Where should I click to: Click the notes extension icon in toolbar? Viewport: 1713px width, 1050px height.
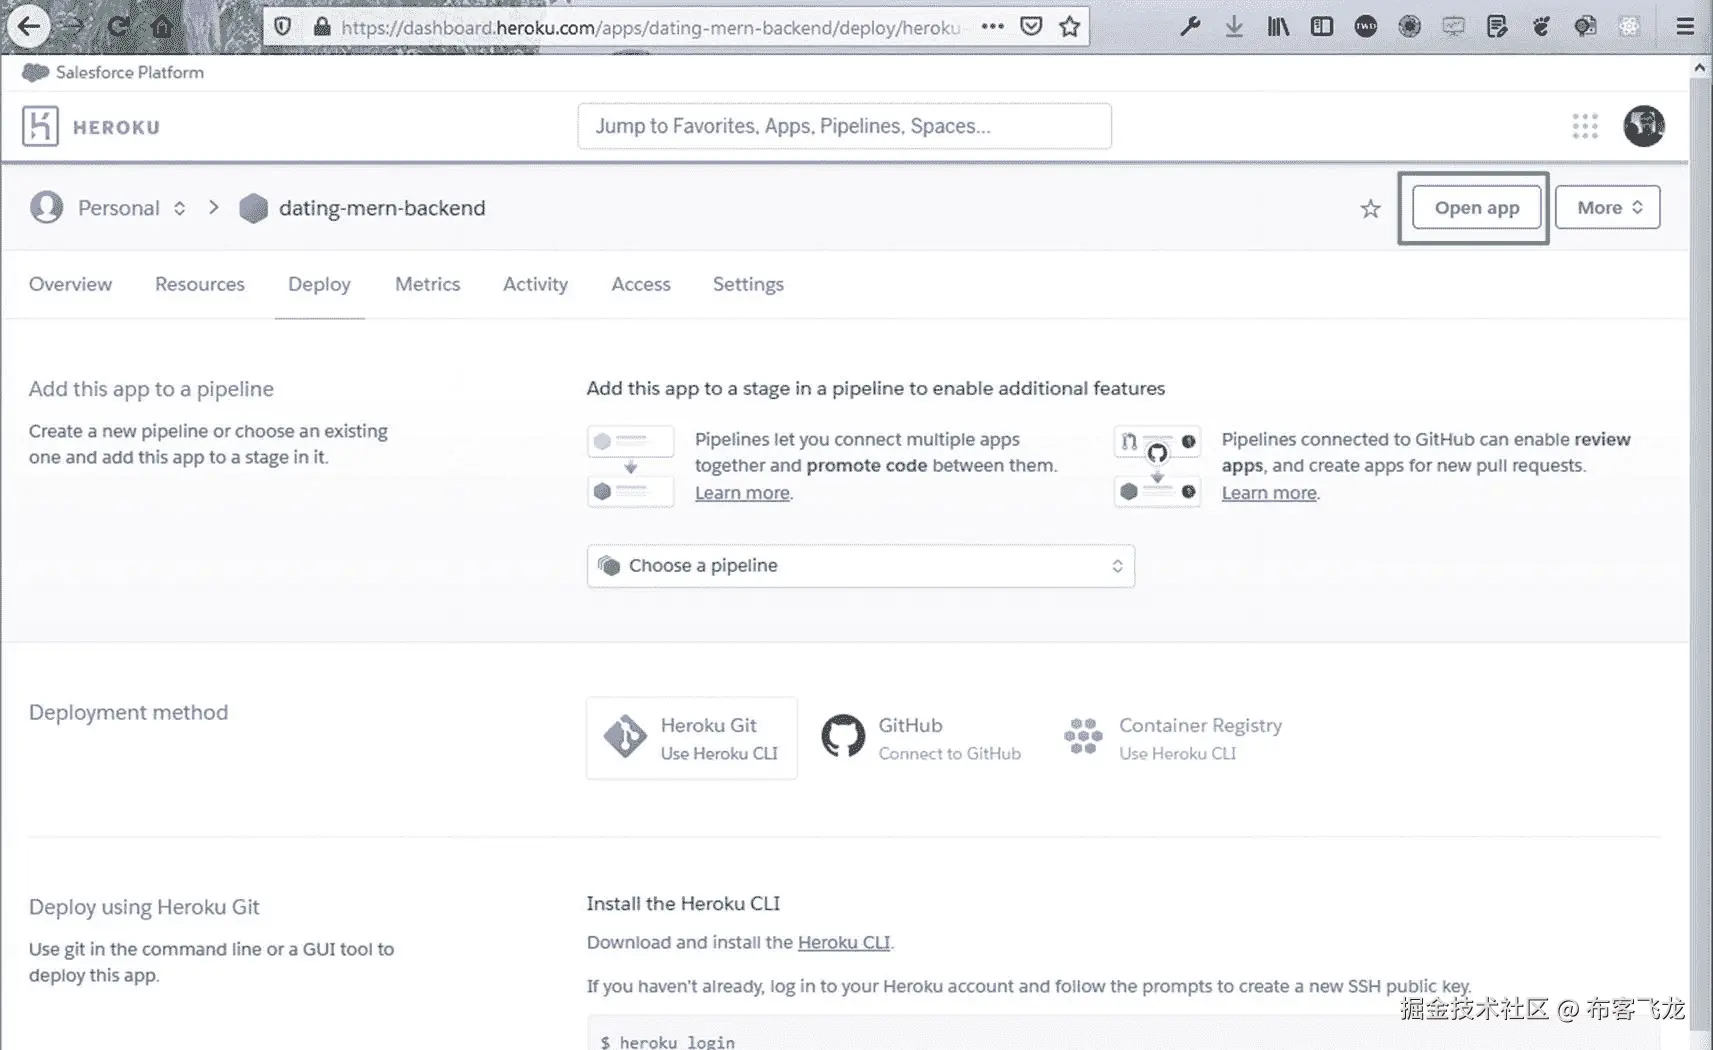tap(1497, 27)
